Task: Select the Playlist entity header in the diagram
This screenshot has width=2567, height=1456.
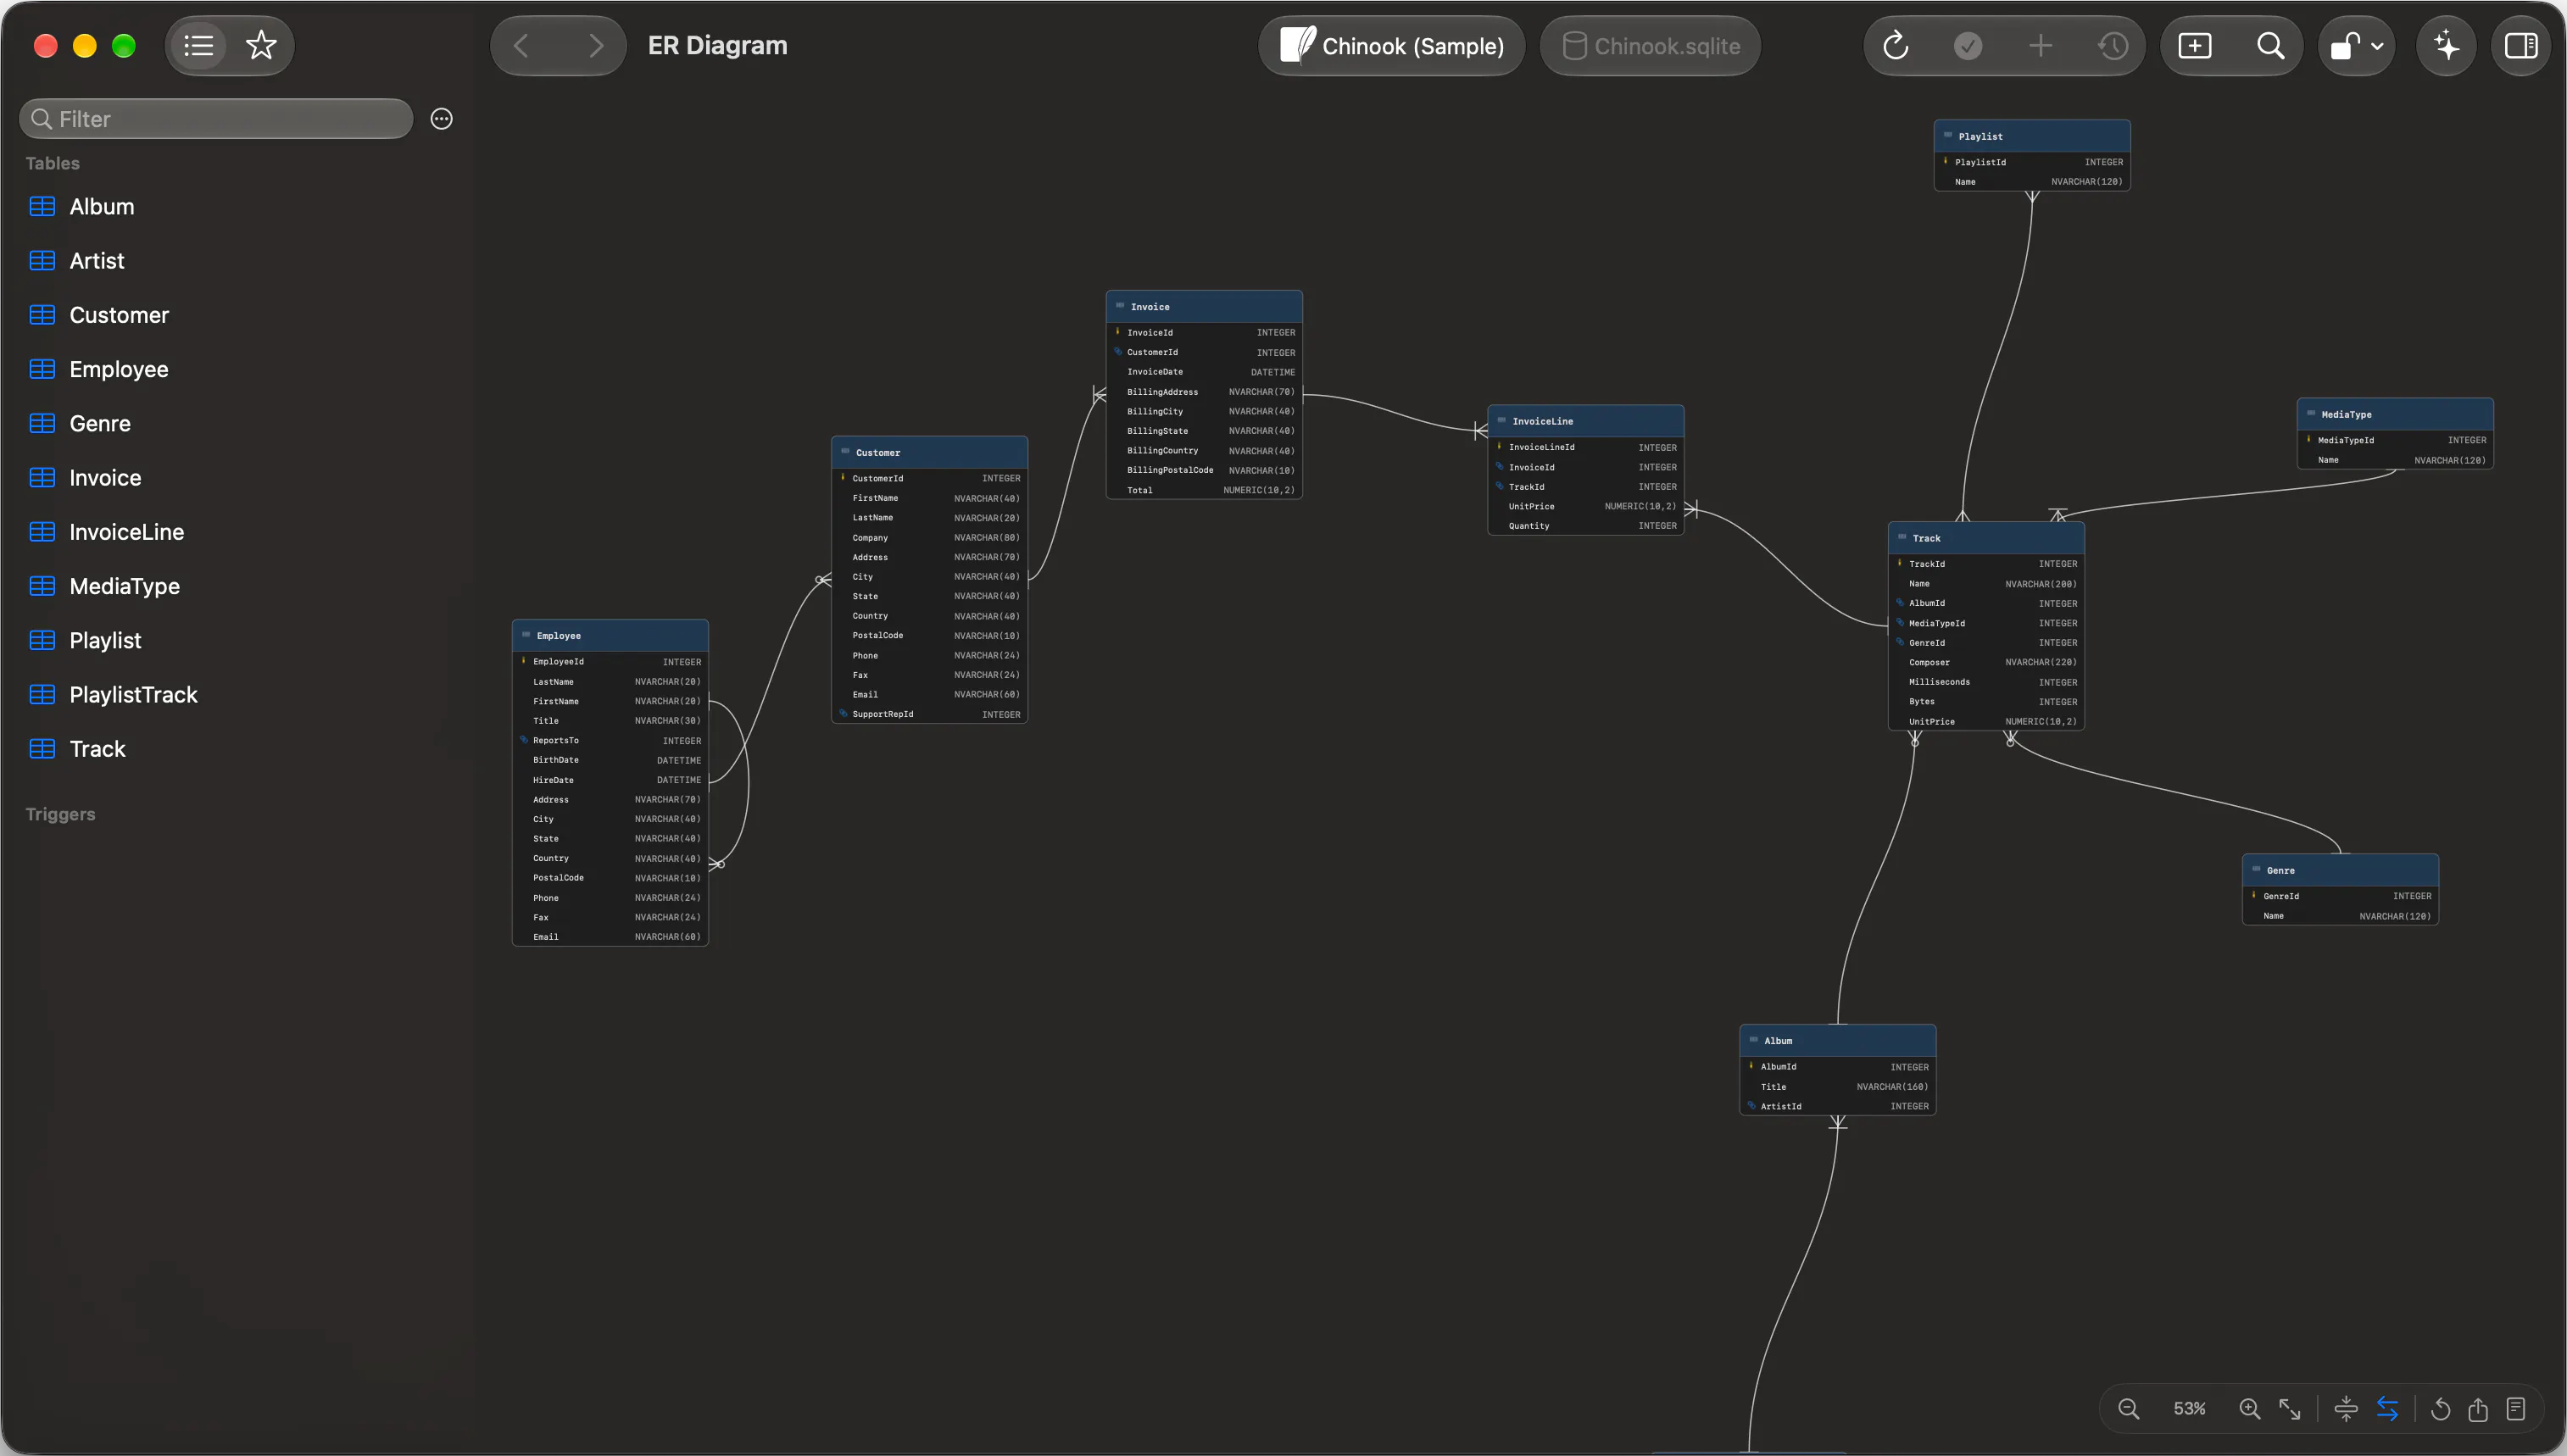Action: (2031, 136)
